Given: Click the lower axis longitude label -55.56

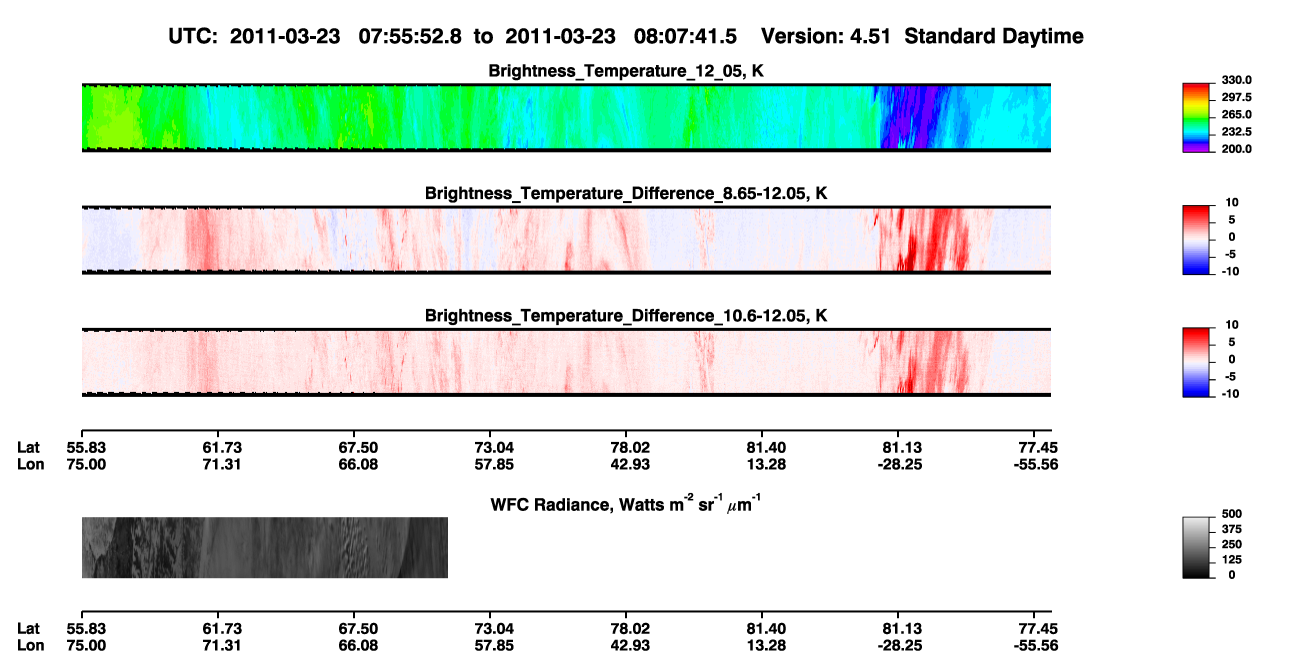Looking at the screenshot, I should coord(1034,646).
